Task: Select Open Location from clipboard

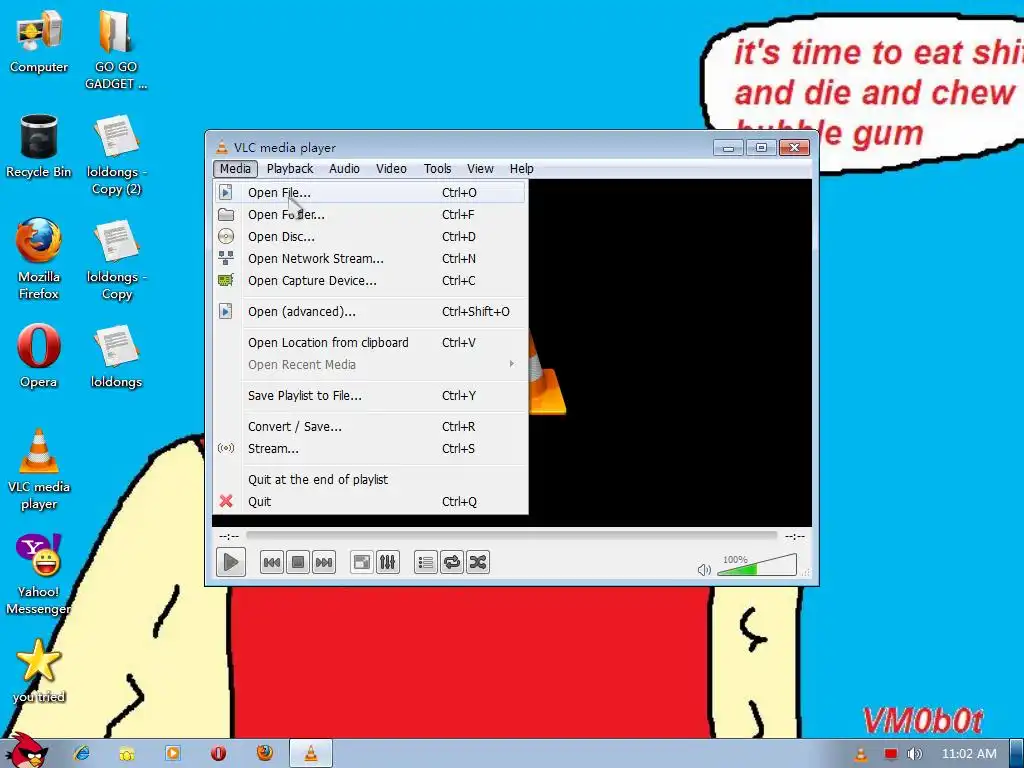Action: pyautogui.click(x=370, y=343)
